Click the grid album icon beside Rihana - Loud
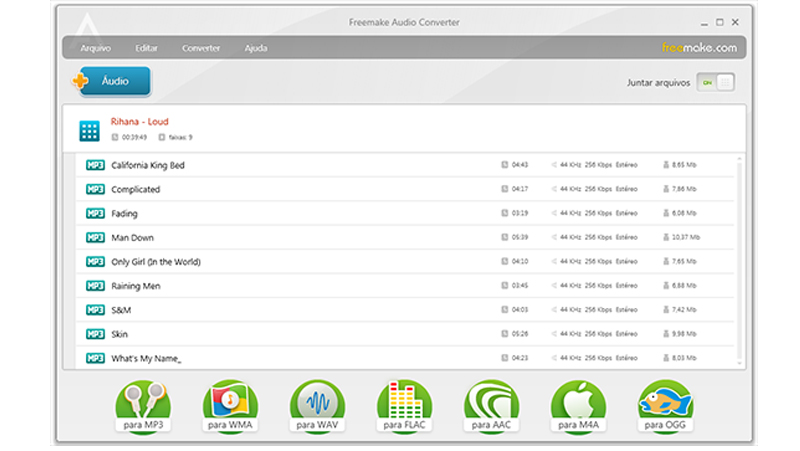This screenshot has height=451, width=800. (89, 131)
